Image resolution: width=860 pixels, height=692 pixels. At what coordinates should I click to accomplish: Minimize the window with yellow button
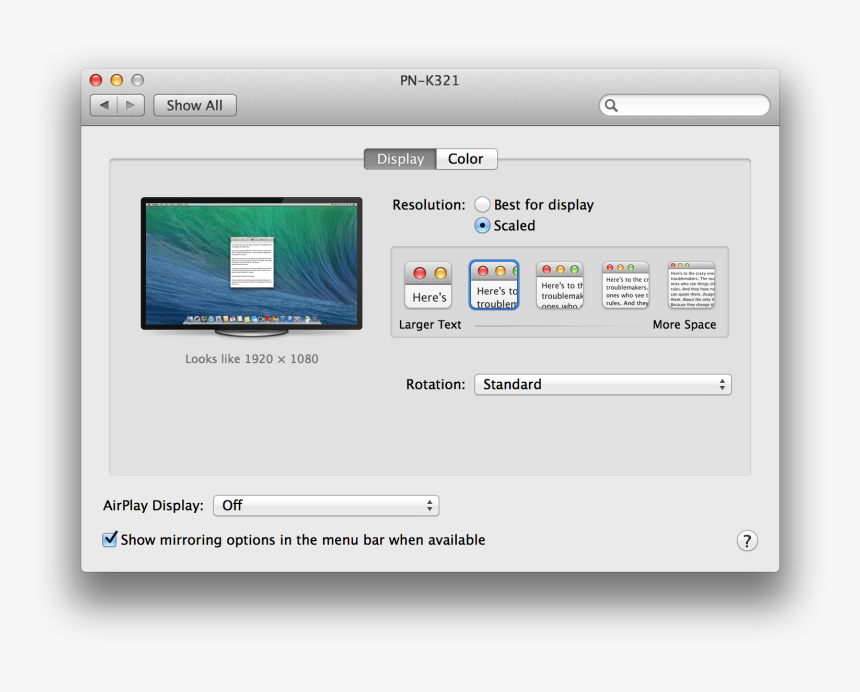[x=117, y=80]
